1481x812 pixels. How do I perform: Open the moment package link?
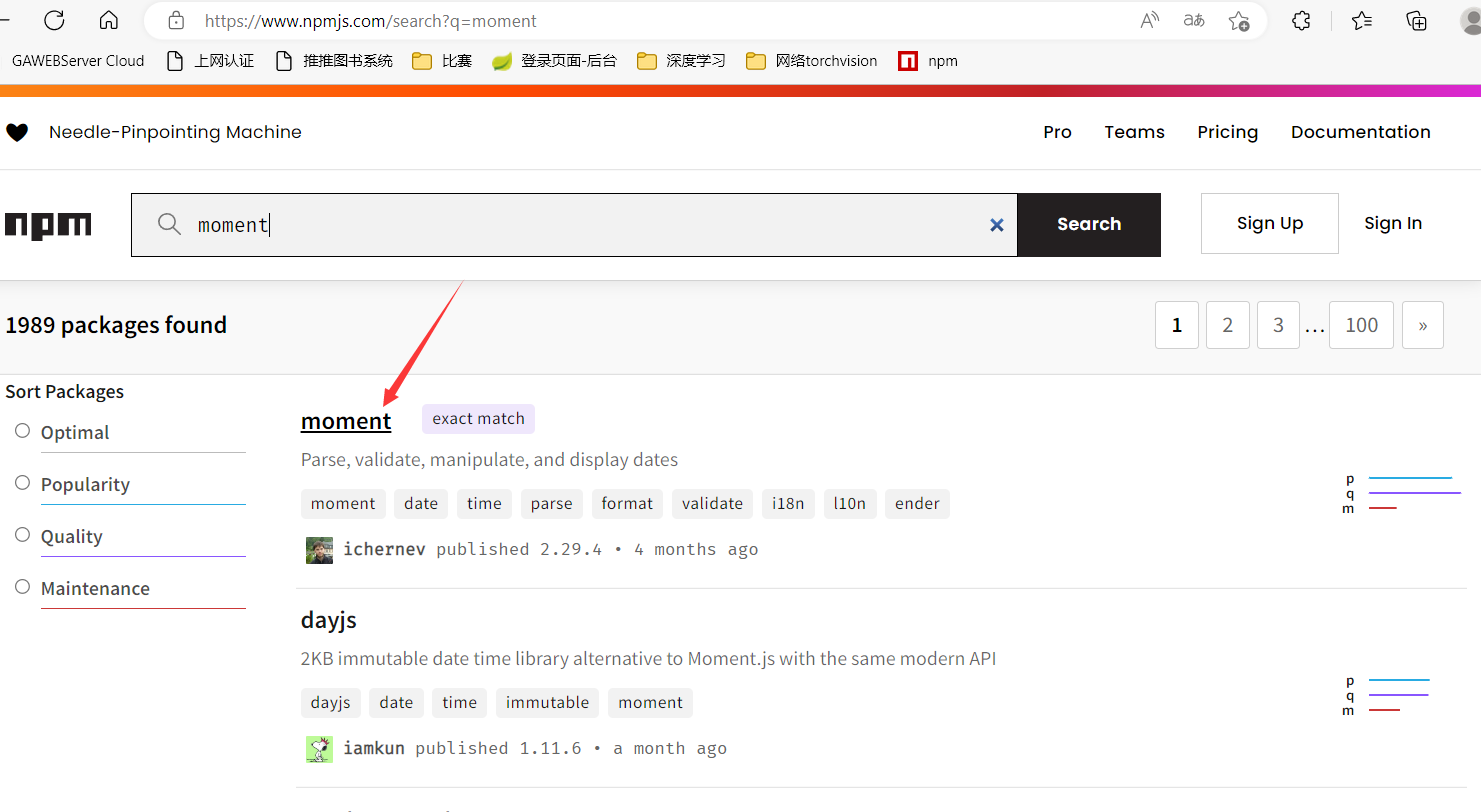[x=346, y=421]
